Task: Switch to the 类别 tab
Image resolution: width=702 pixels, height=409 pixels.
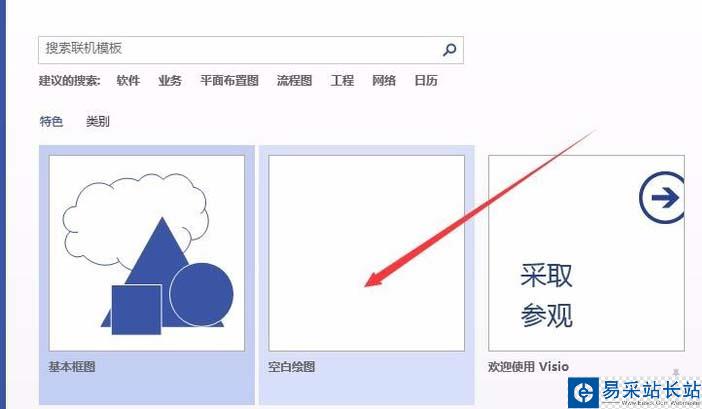Action: tap(98, 121)
